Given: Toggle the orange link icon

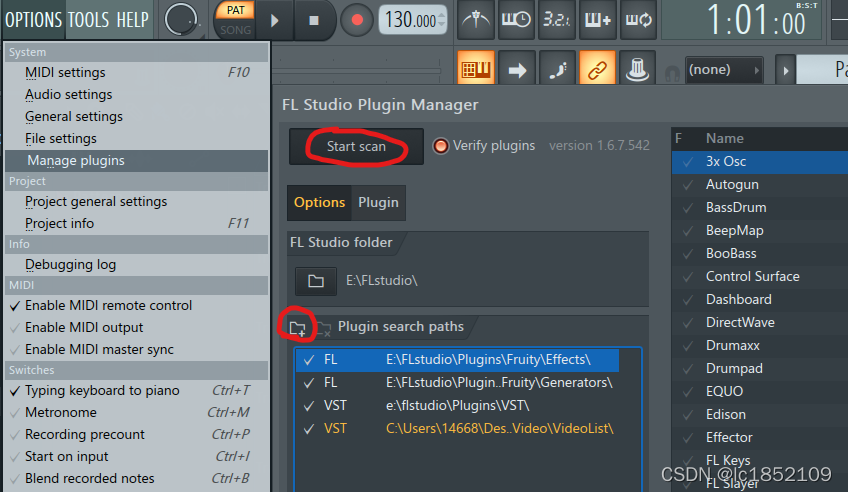Looking at the screenshot, I should tap(597, 69).
